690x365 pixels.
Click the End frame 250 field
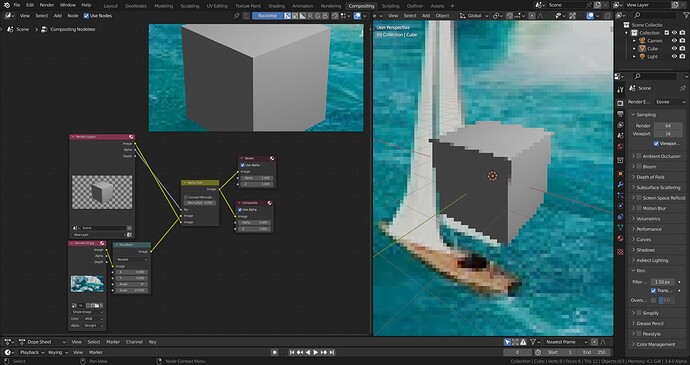pyautogui.click(x=596, y=352)
